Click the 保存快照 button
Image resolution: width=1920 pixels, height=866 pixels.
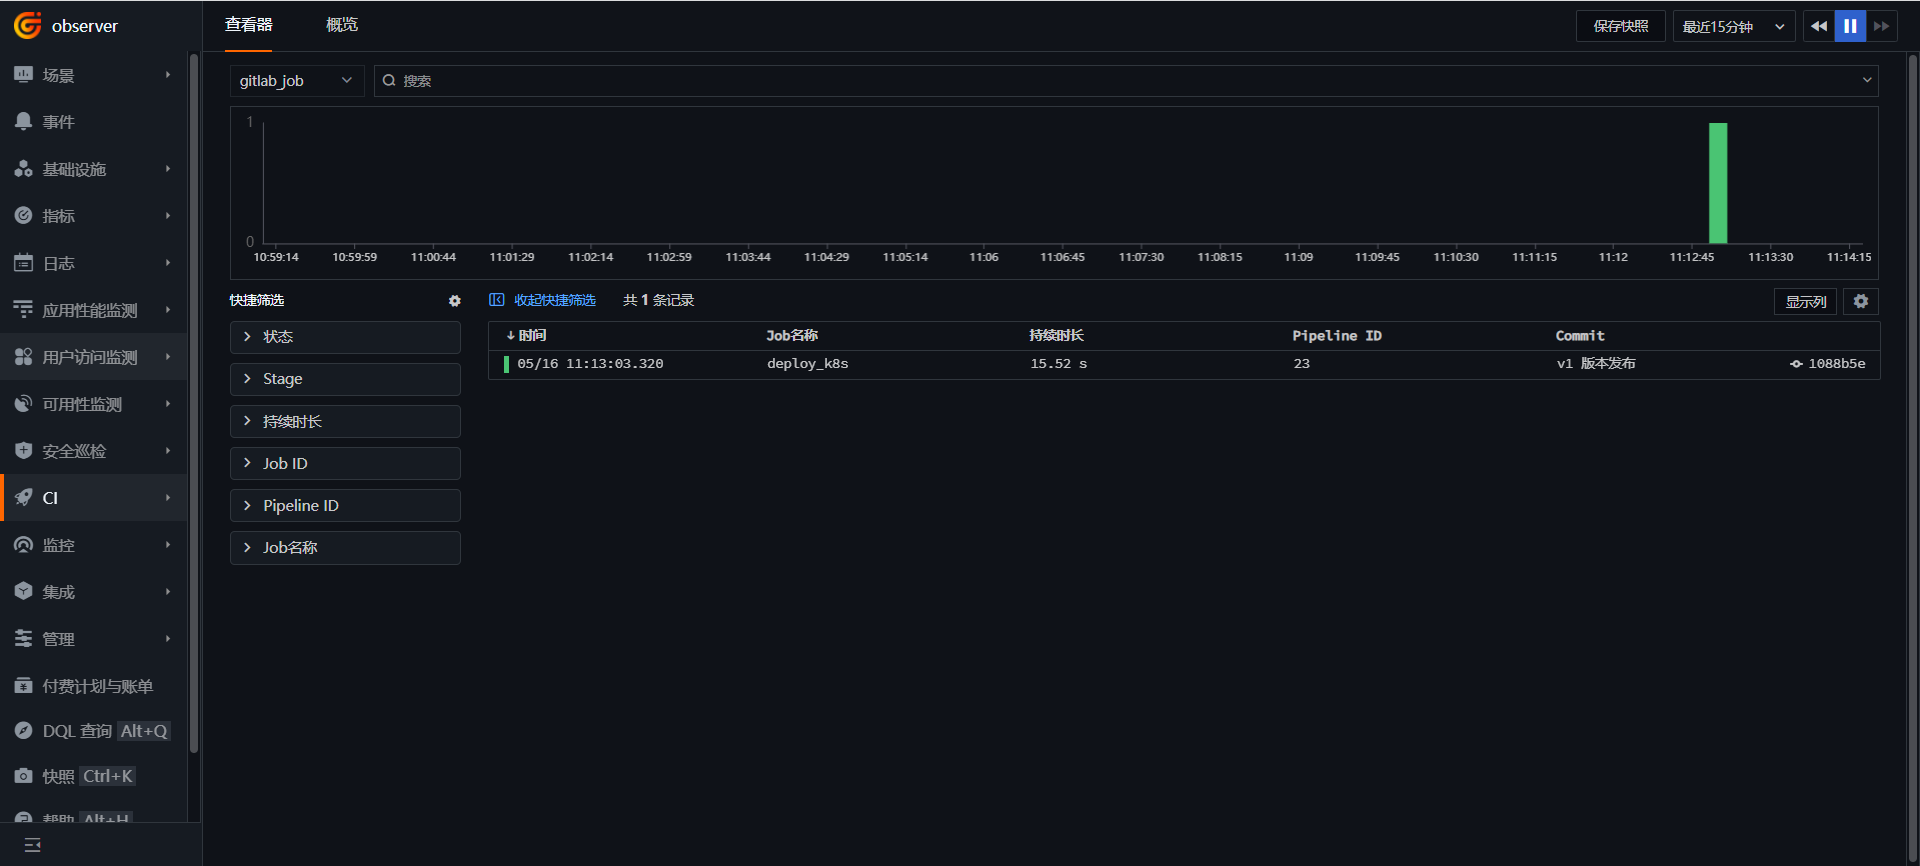[x=1620, y=26]
